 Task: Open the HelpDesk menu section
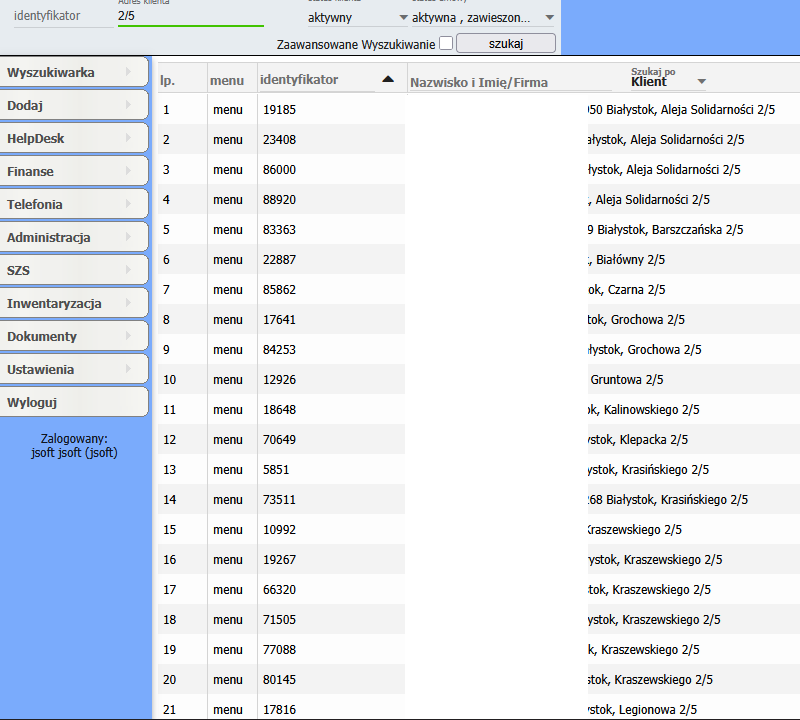[74, 138]
